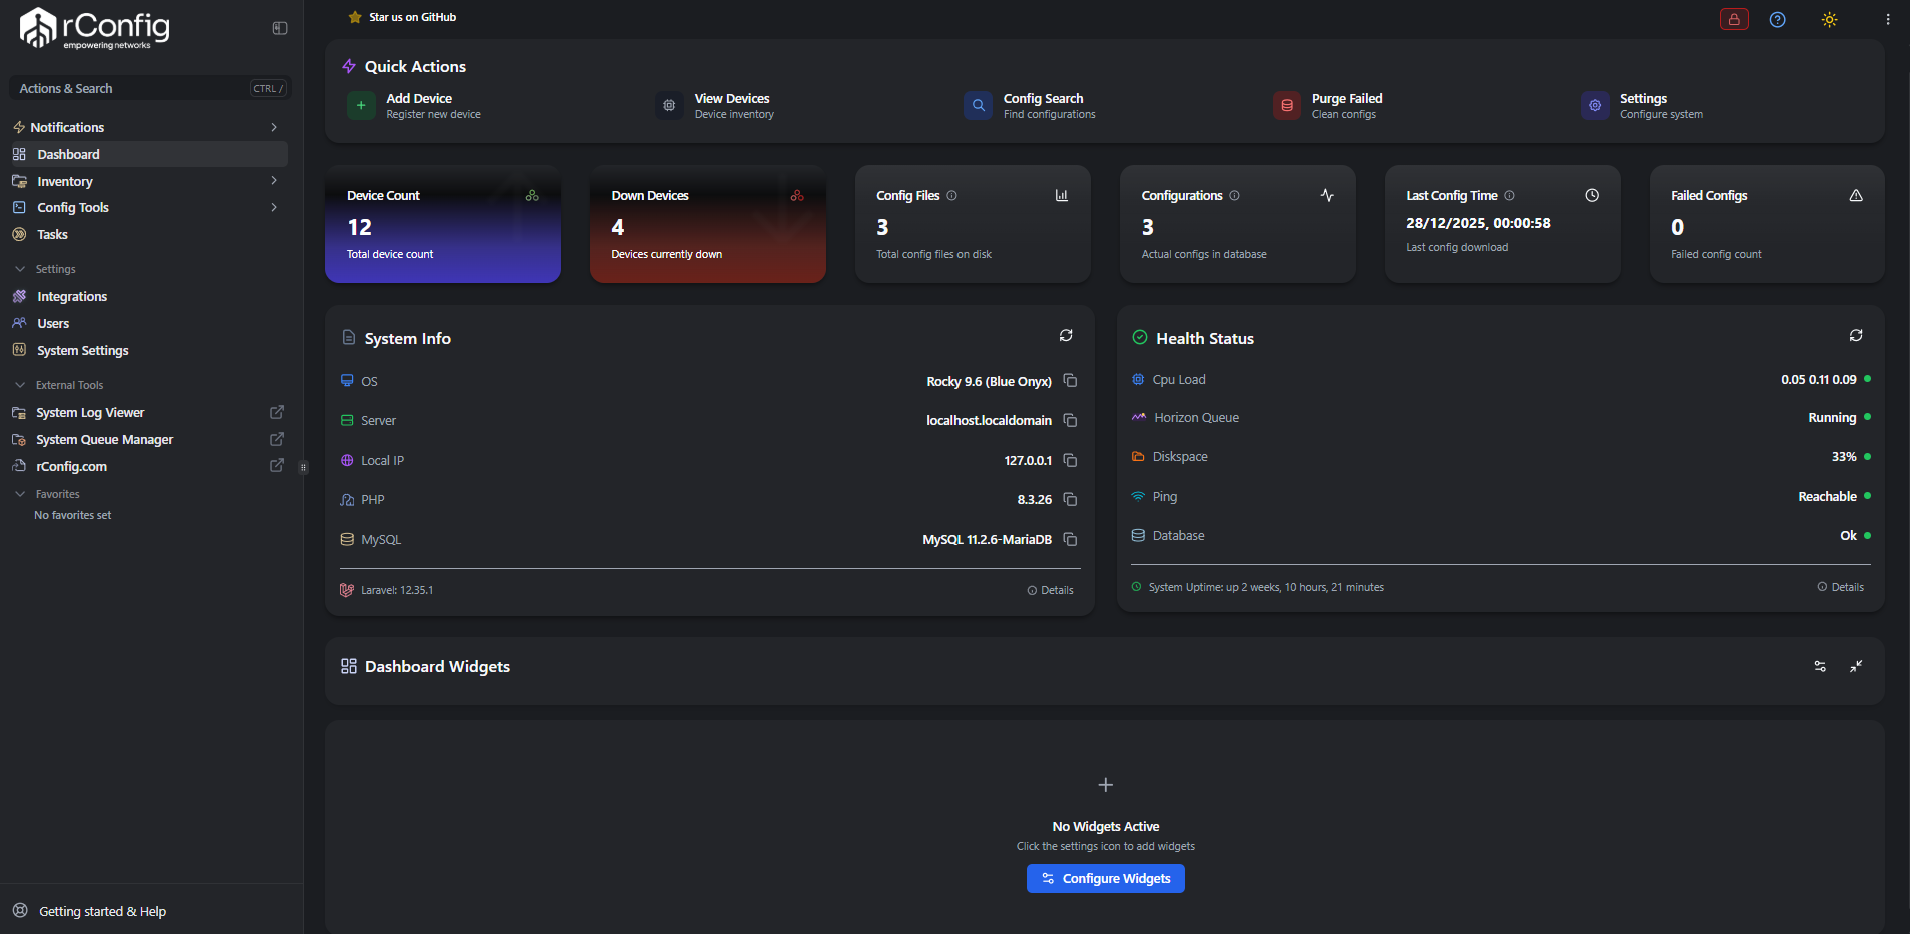Open Inventory in the sidebar

pyautogui.click(x=148, y=181)
